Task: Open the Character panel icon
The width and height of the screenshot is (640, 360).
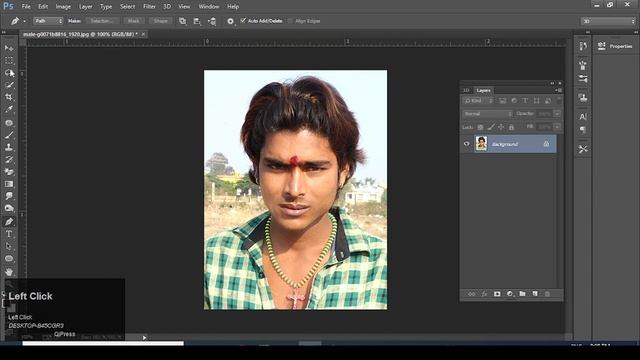Action: pyautogui.click(x=583, y=117)
